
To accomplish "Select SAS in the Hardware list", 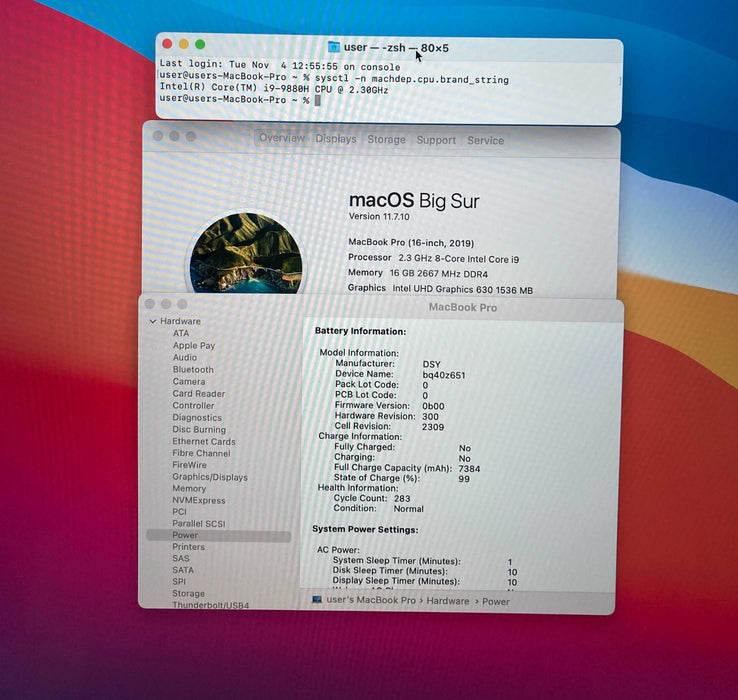I will click(x=181, y=558).
